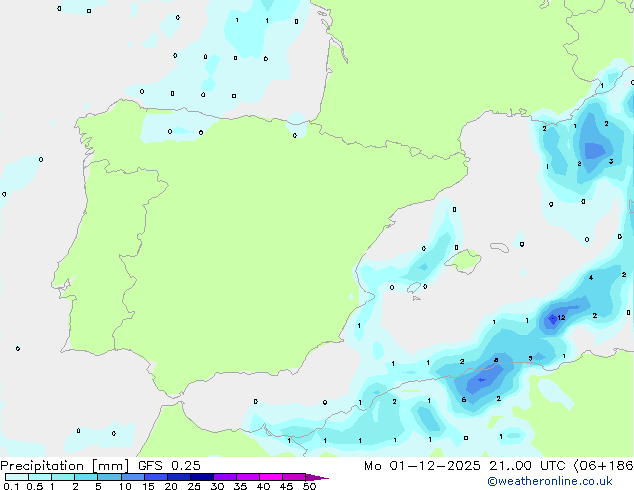Click the over-50 mm arrow tip of legend
The width and height of the screenshot is (634, 490).
click(x=317, y=477)
